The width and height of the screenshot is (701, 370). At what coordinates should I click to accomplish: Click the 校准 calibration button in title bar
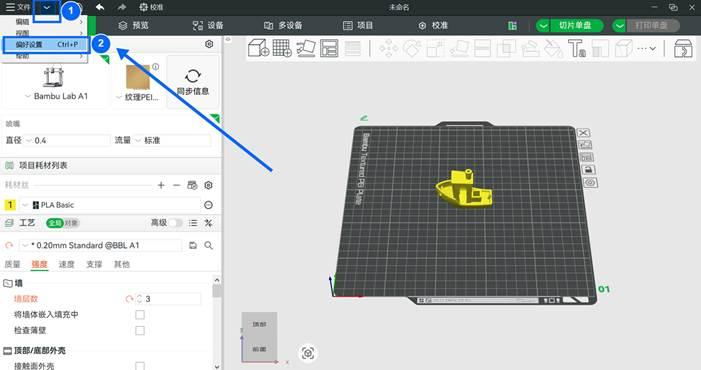151,7
